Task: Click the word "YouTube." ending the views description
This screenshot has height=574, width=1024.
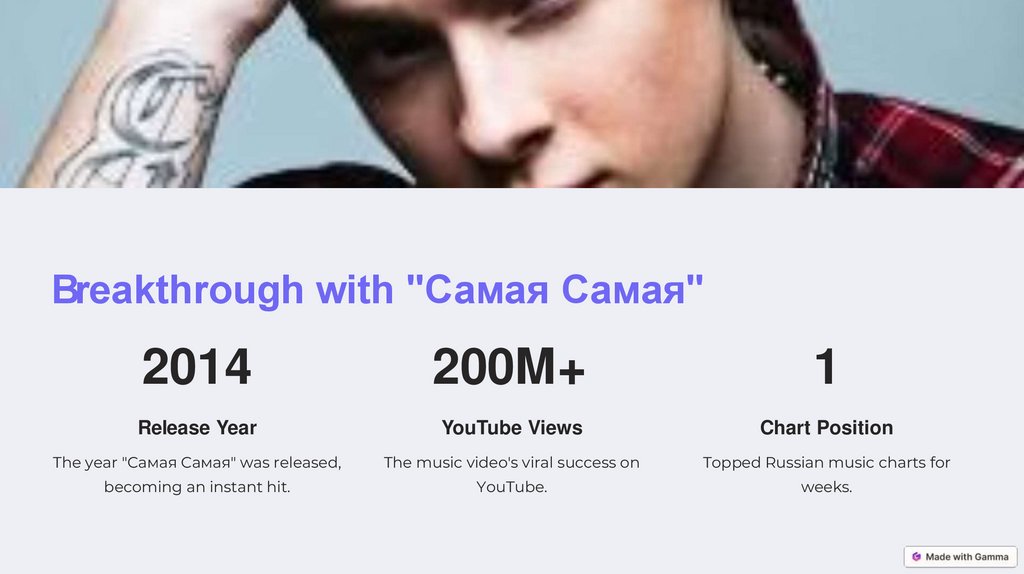Action: 511,488
